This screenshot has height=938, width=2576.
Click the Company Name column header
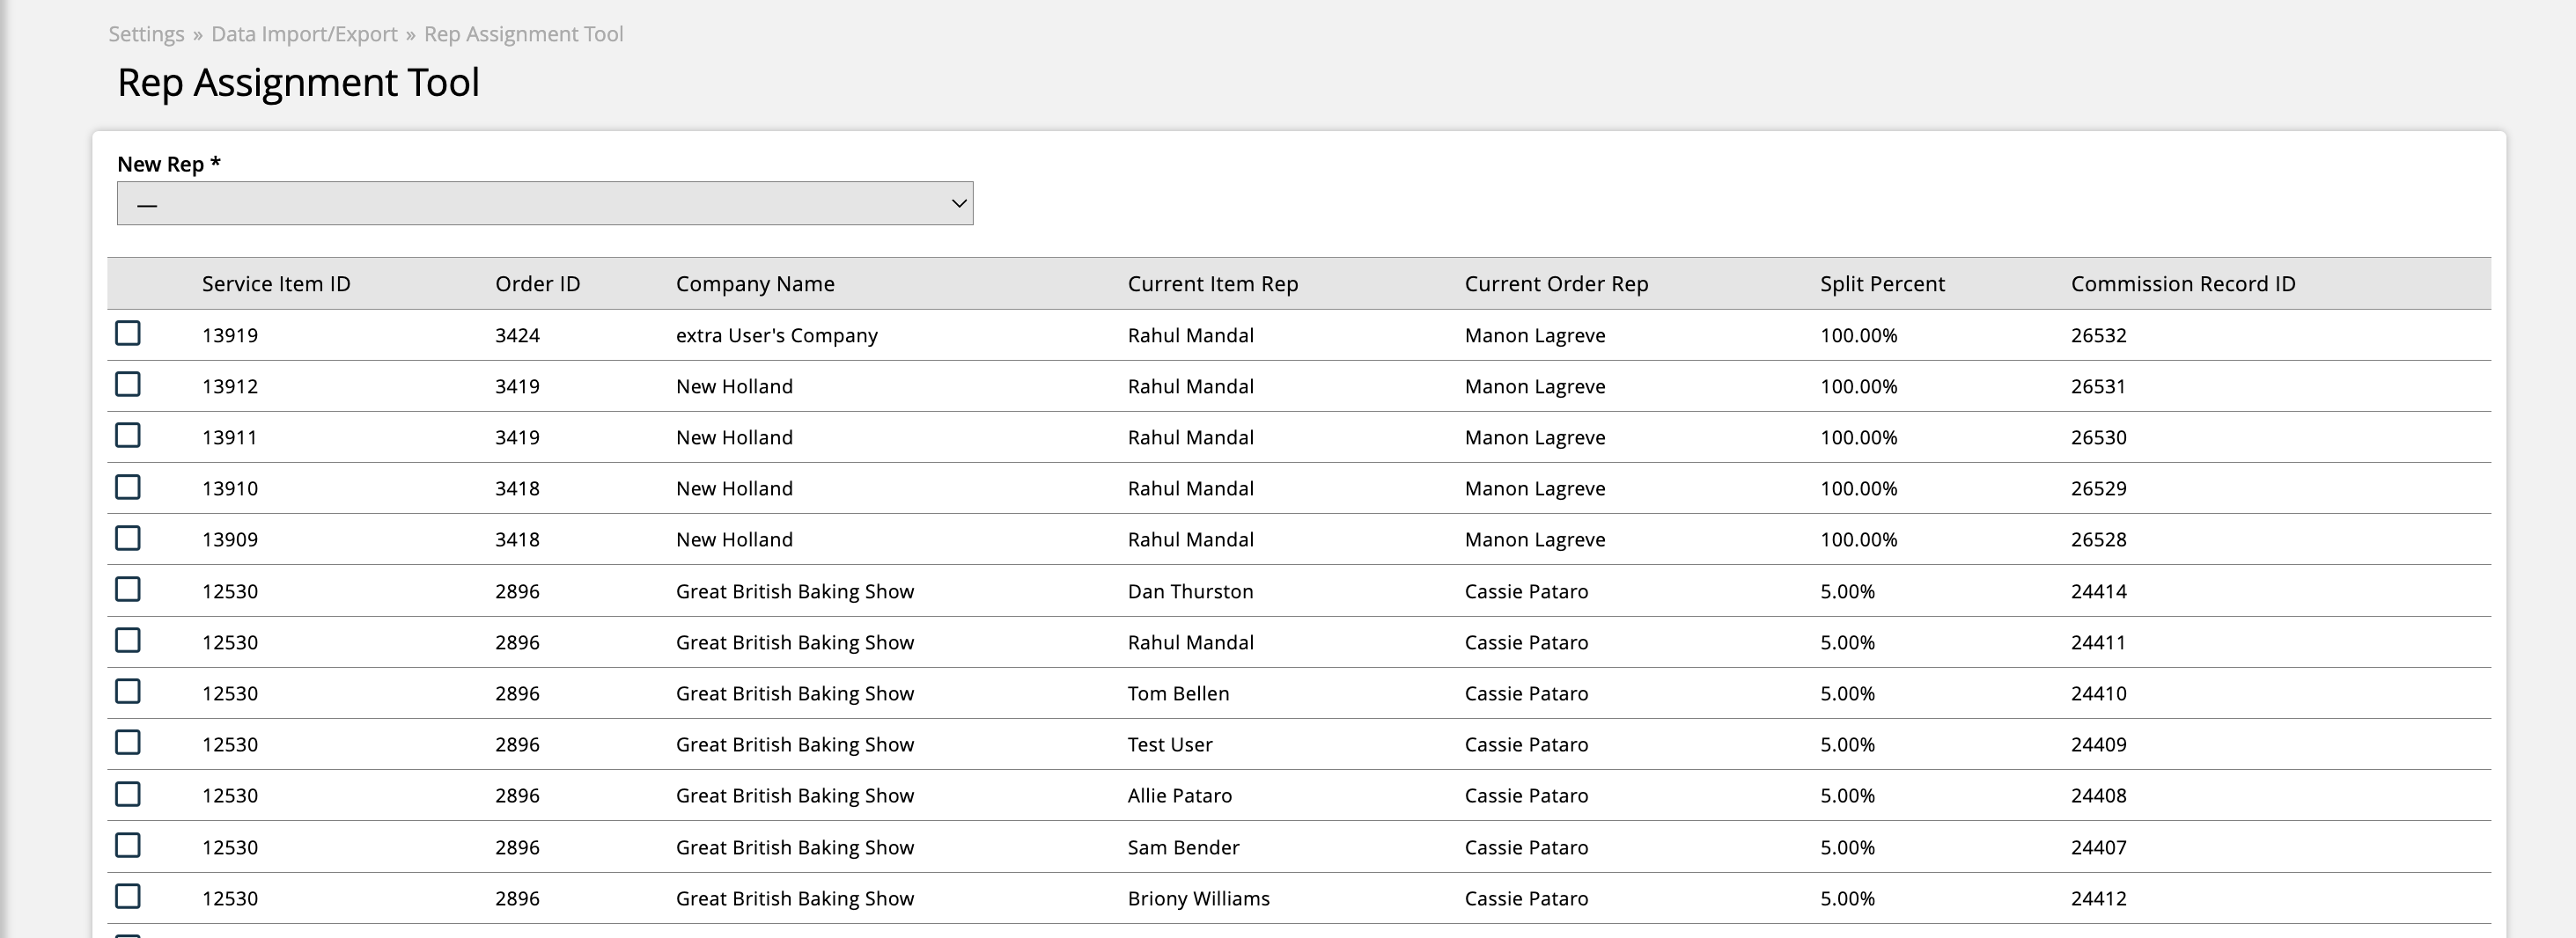[x=755, y=284]
